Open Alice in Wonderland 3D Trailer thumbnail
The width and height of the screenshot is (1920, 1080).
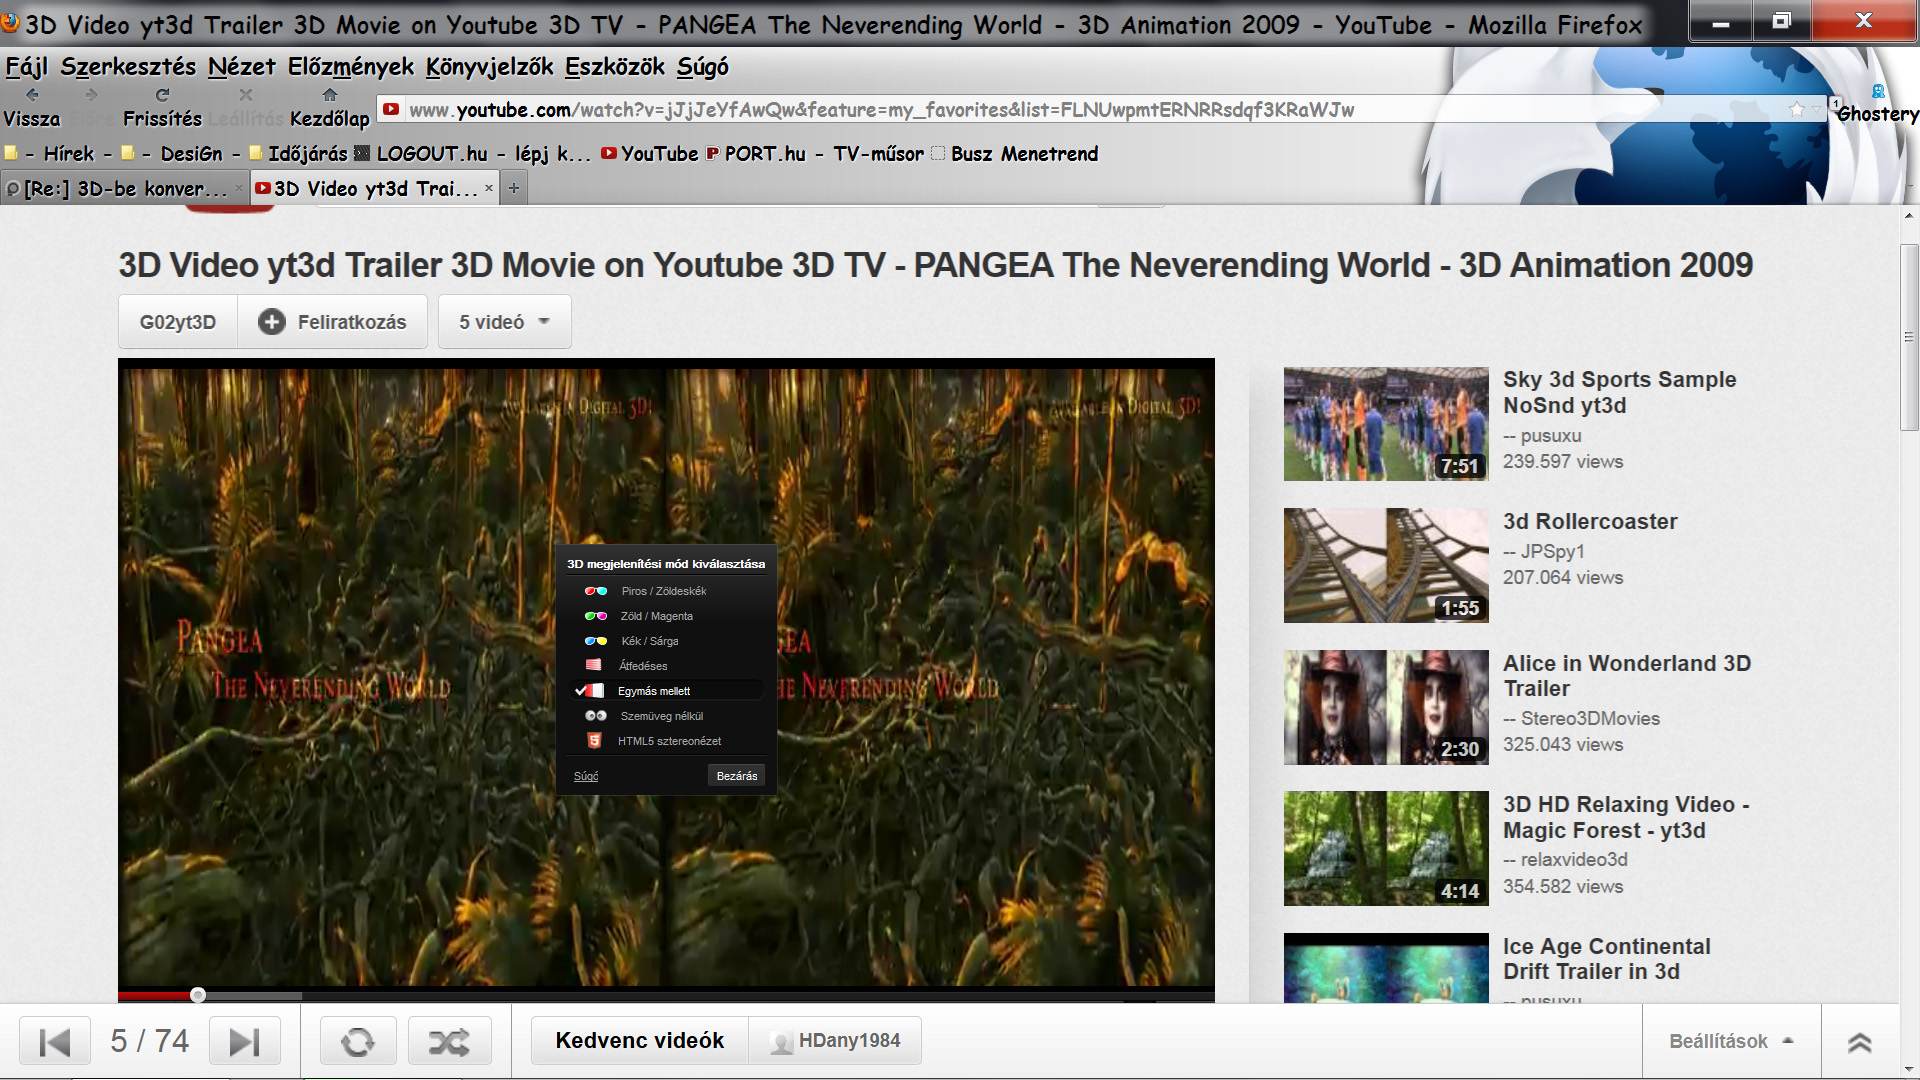tap(1386, 708)
